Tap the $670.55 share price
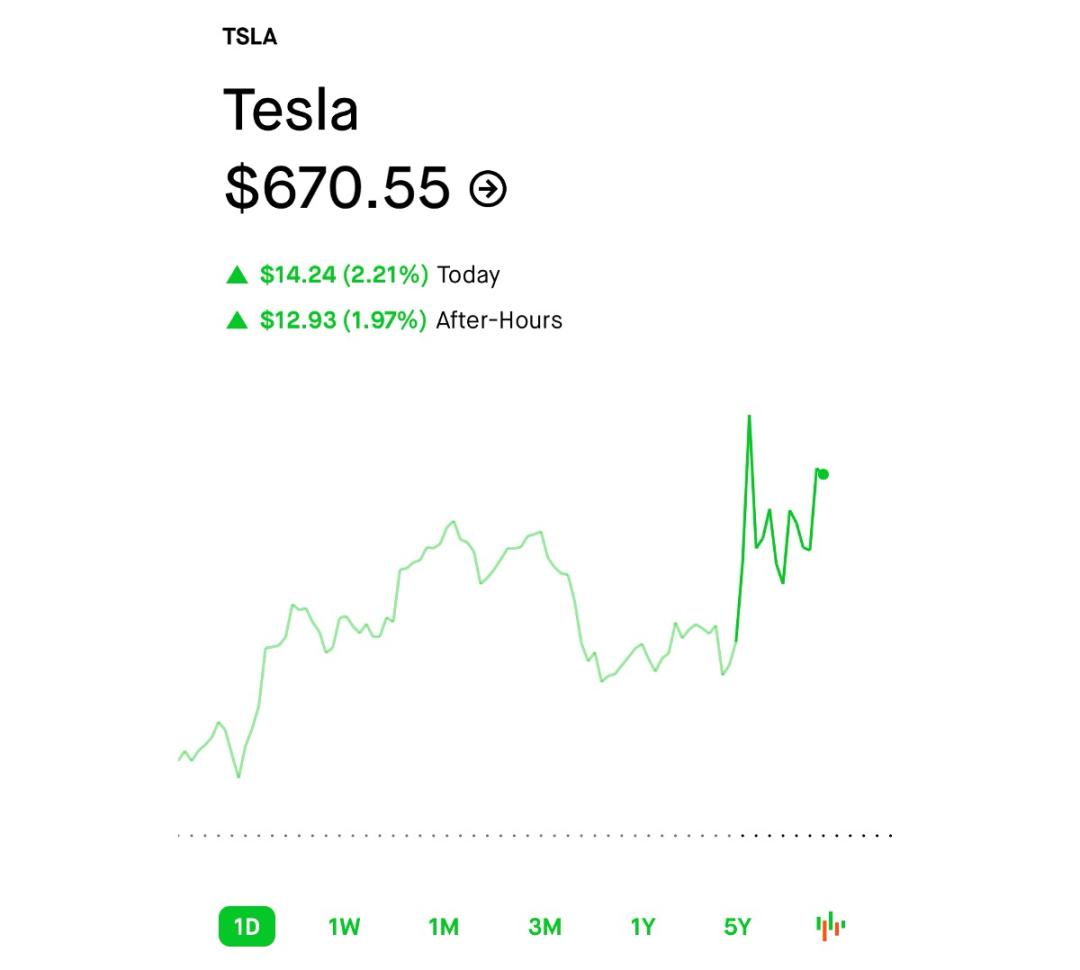 pos(338,187)
